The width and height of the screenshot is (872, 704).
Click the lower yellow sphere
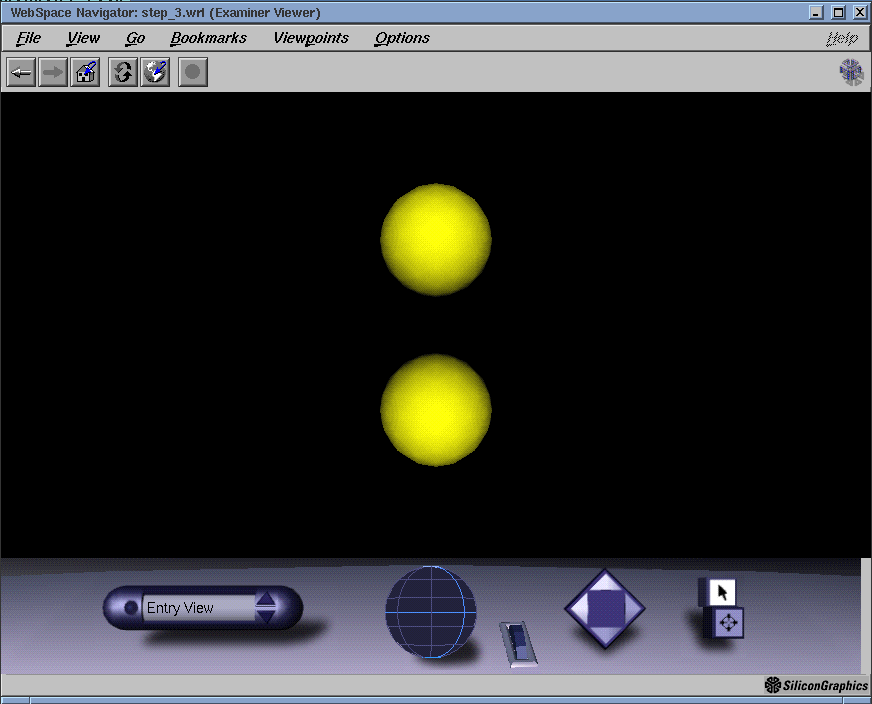point(436,410)
